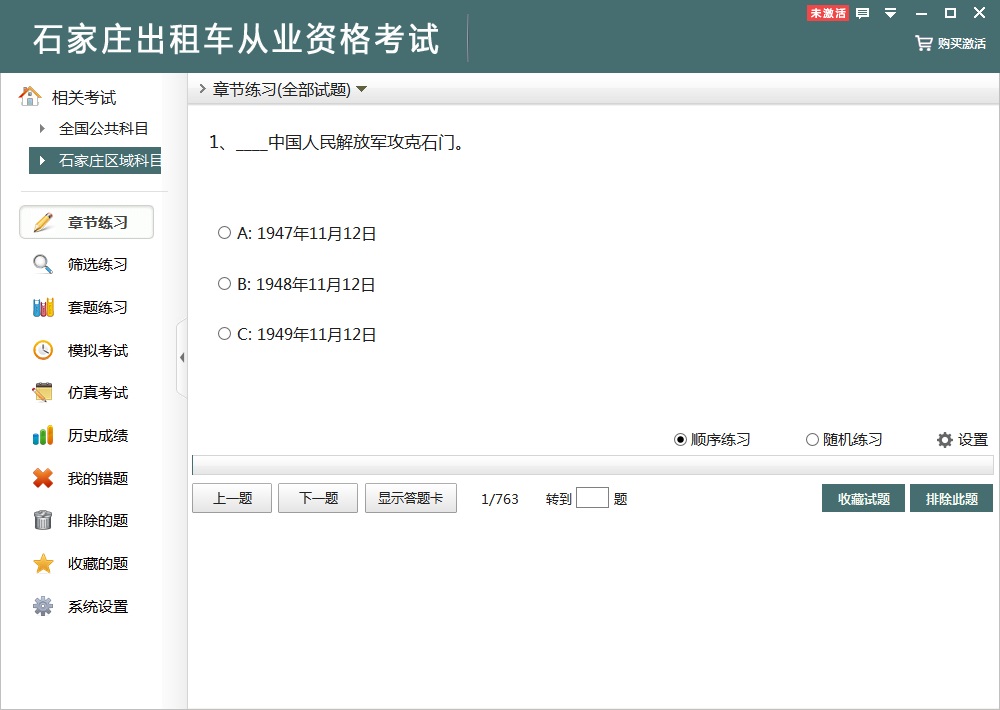Maximize the application window
The image size is (1000, 710).
click(950, 13)
